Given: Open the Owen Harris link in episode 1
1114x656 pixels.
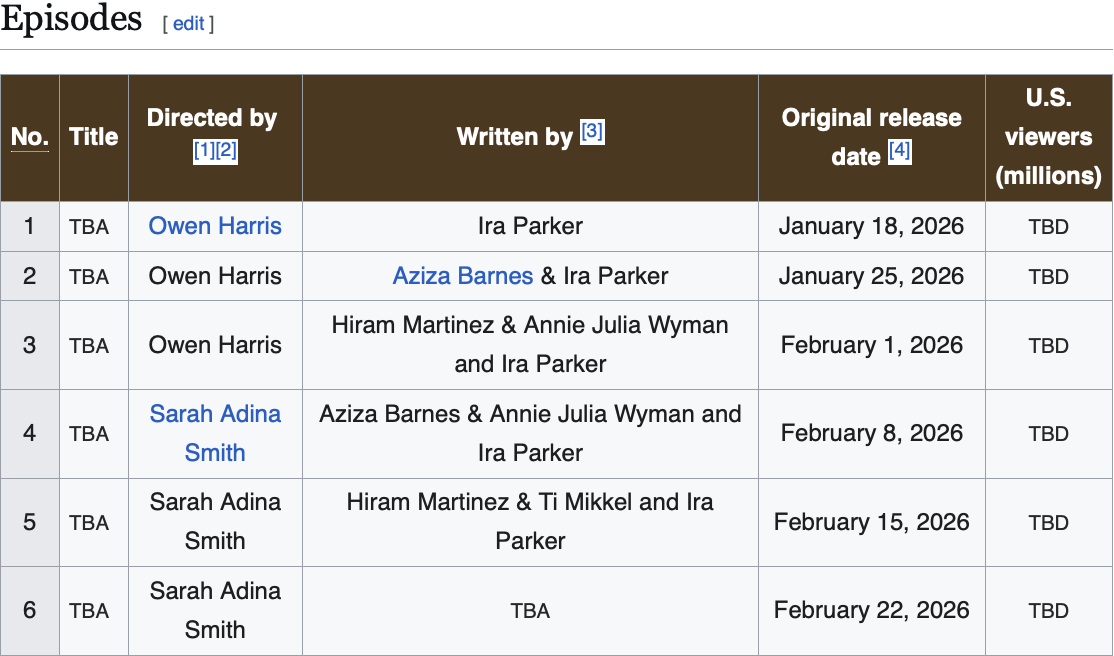Looking at the screenshot, I should point(215,226).
